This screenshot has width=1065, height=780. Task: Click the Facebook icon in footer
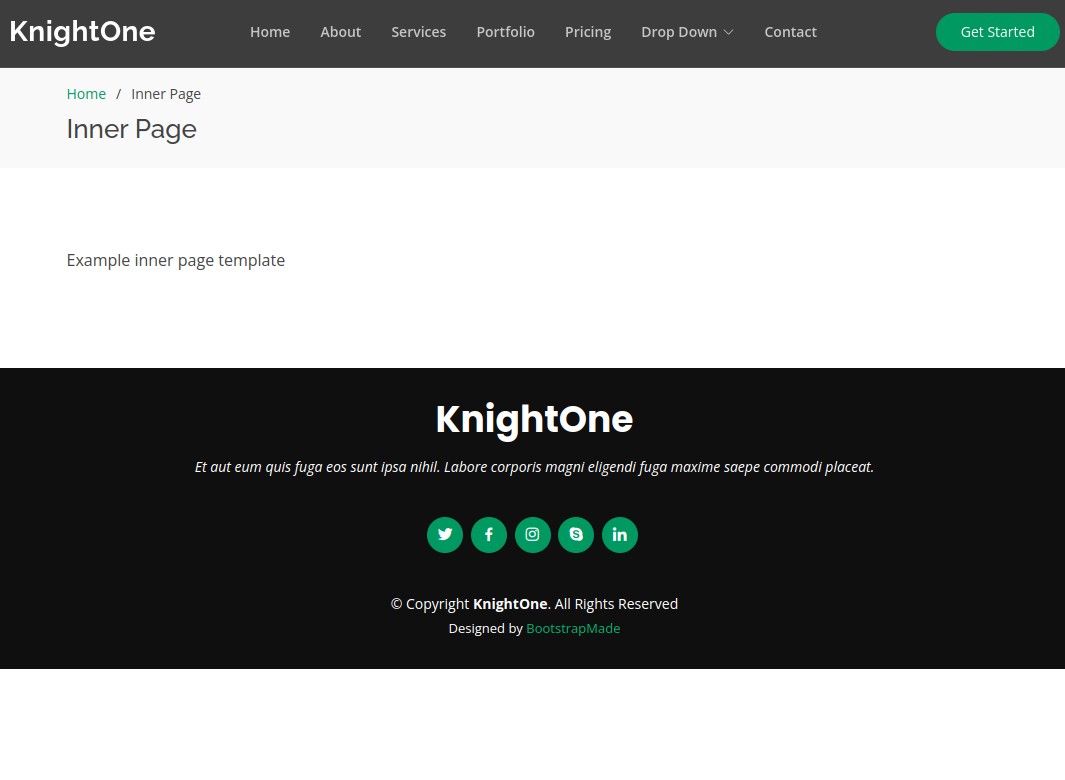coord(489,535)
